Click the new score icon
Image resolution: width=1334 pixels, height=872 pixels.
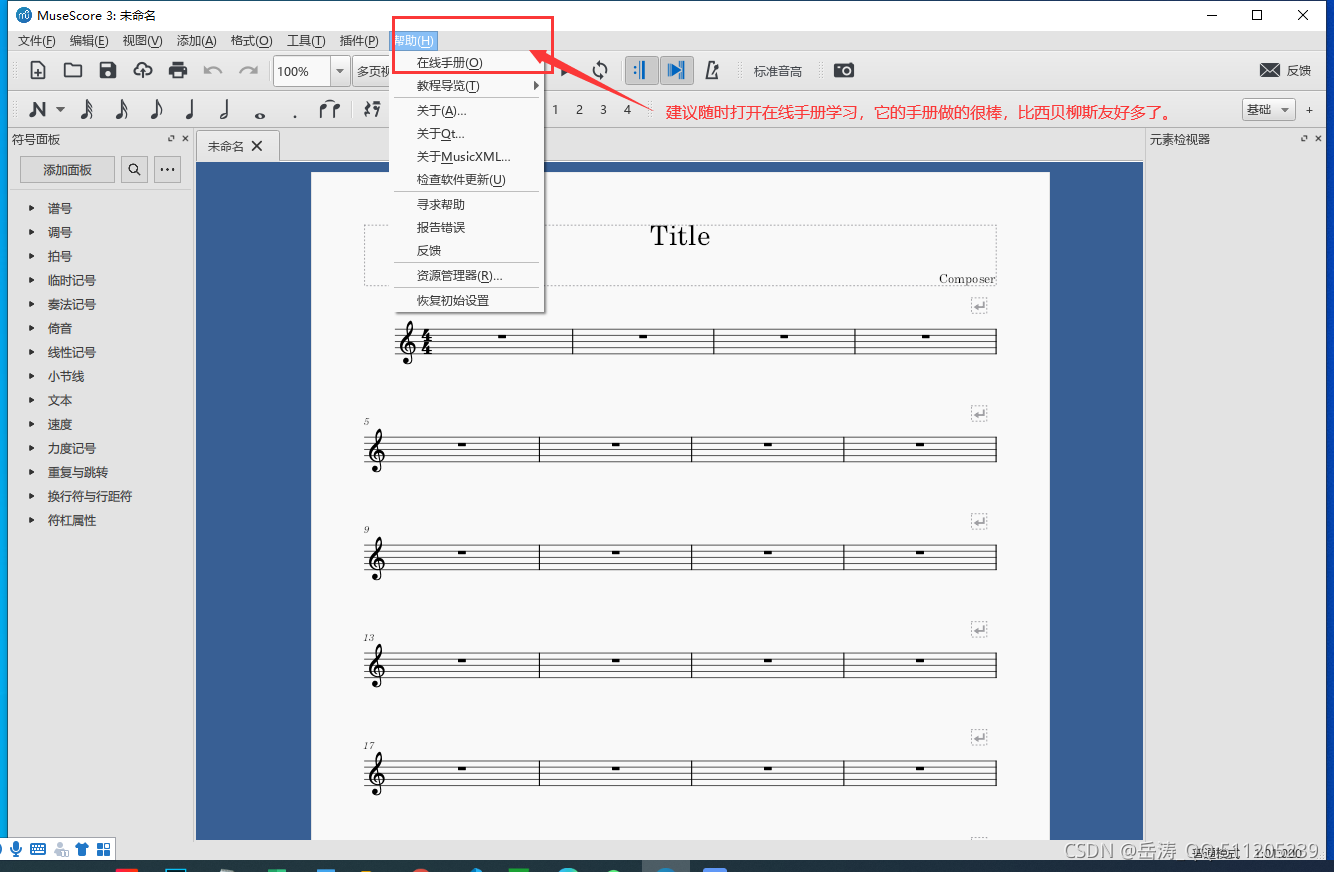click(38, 70)
